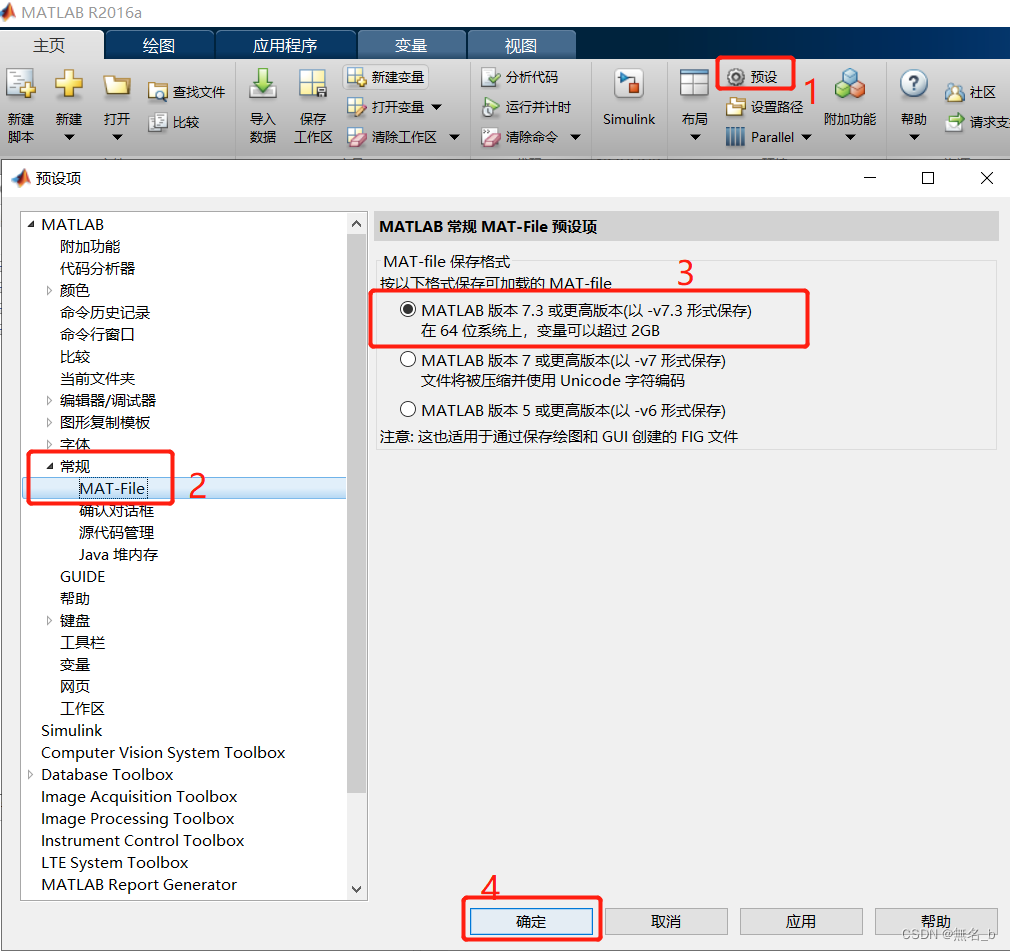This screenshot has height=951, width=1010.
Task: Select Java 堆内存 tree item
Action: tap(119, 555)
